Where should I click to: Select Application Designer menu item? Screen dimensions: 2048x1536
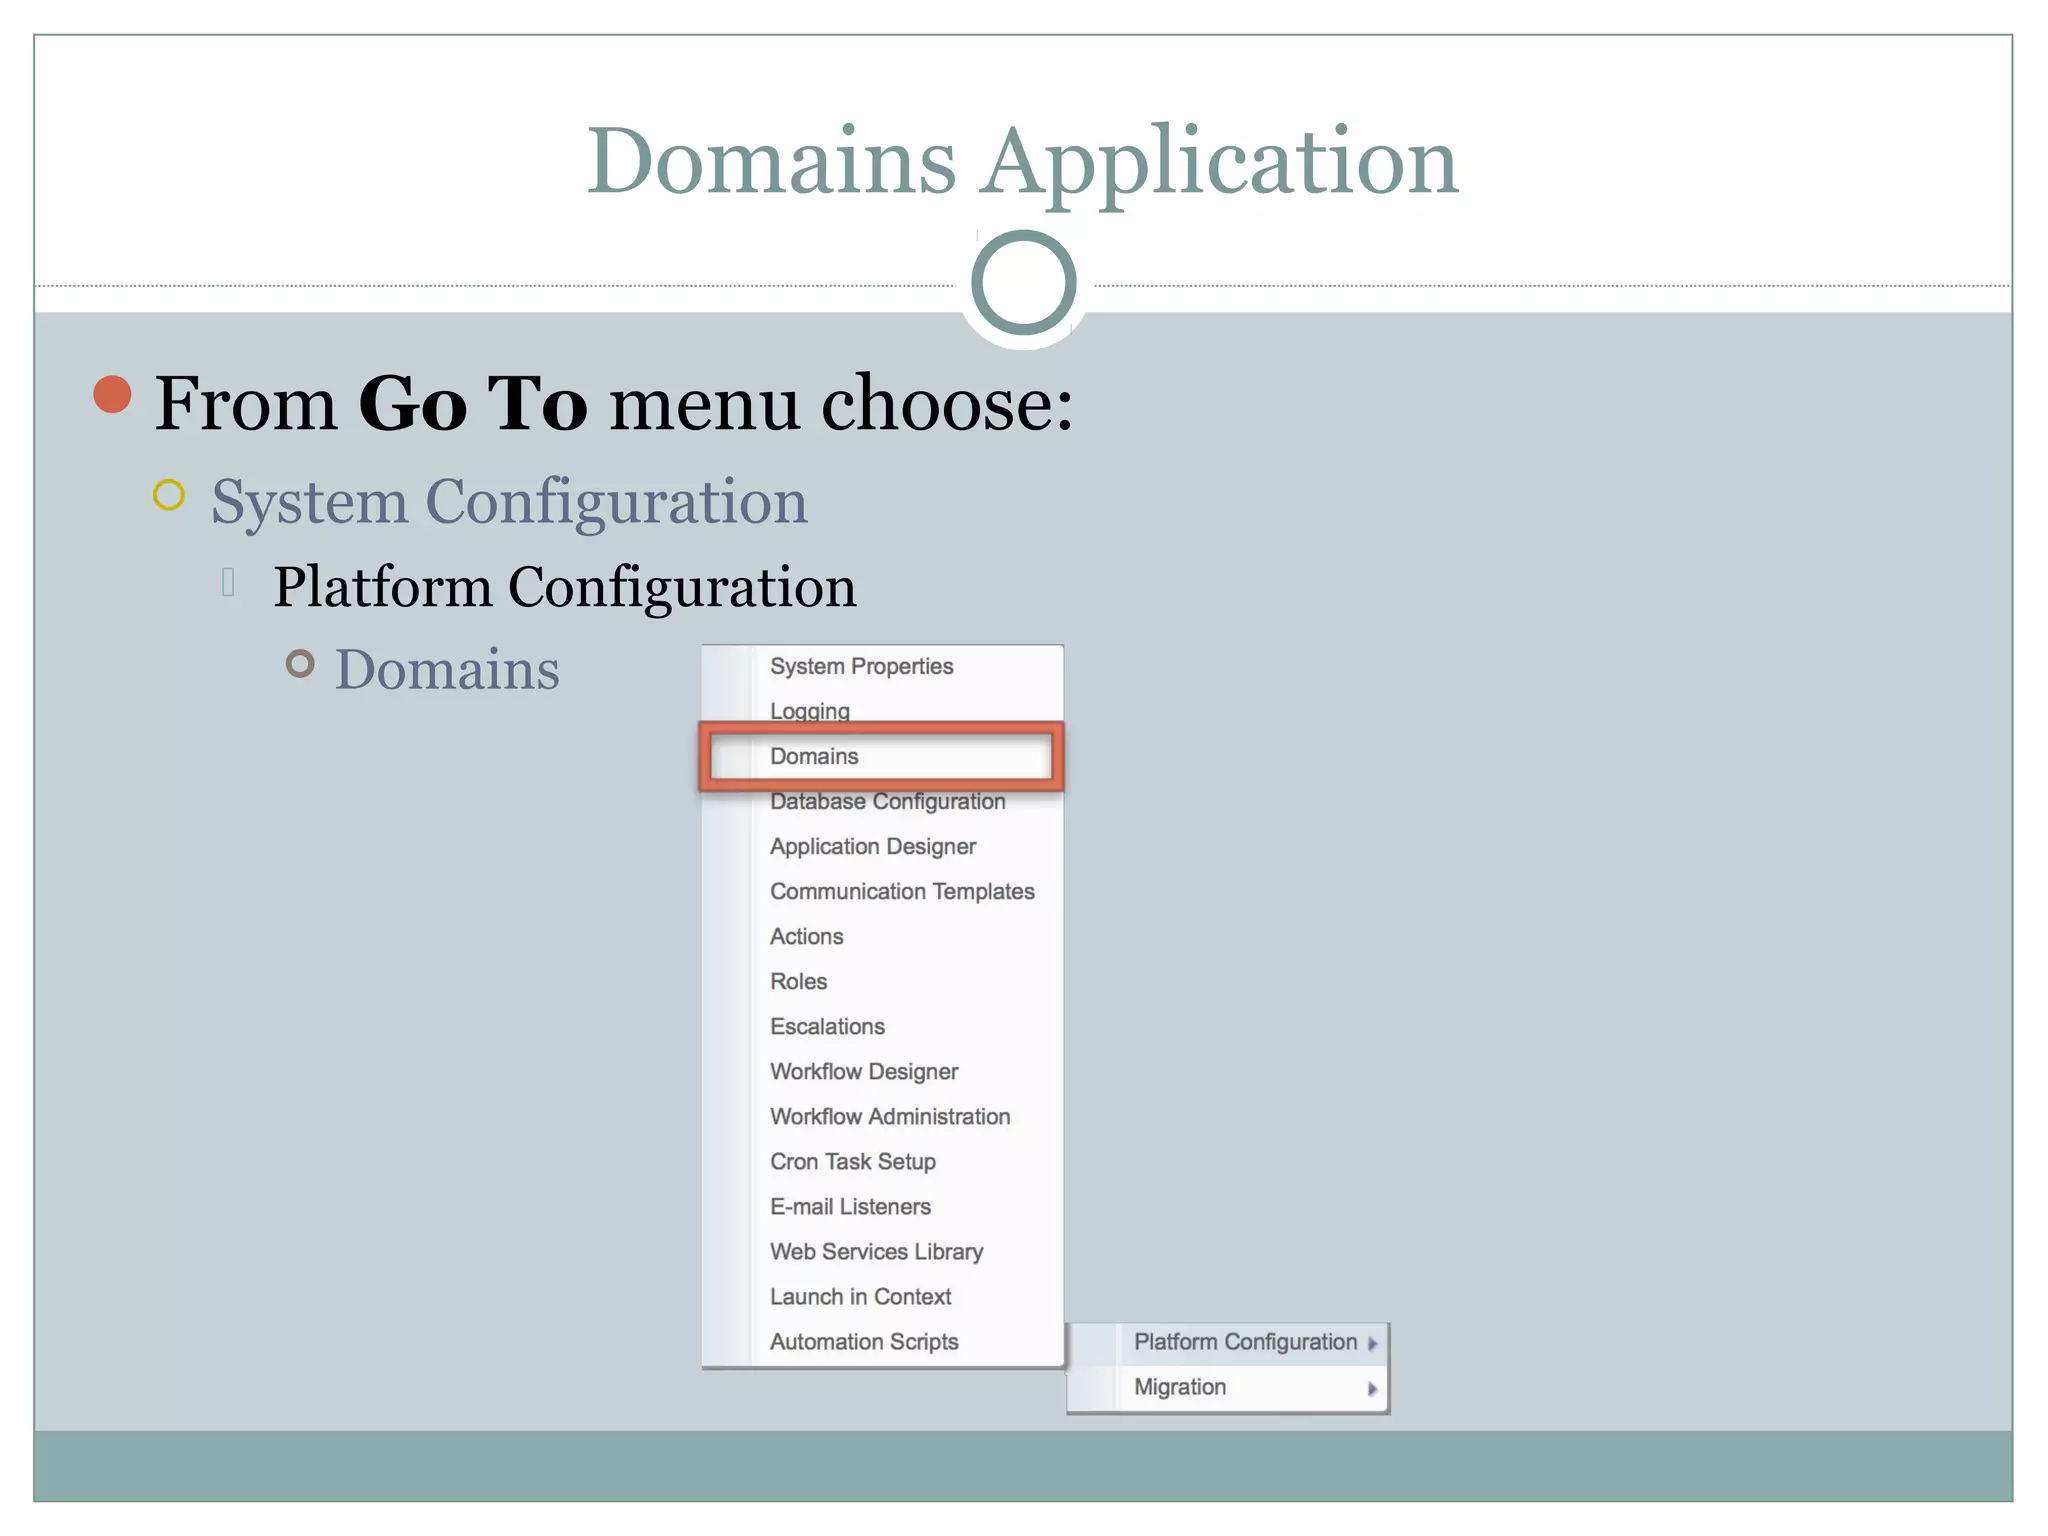[872, 847]
